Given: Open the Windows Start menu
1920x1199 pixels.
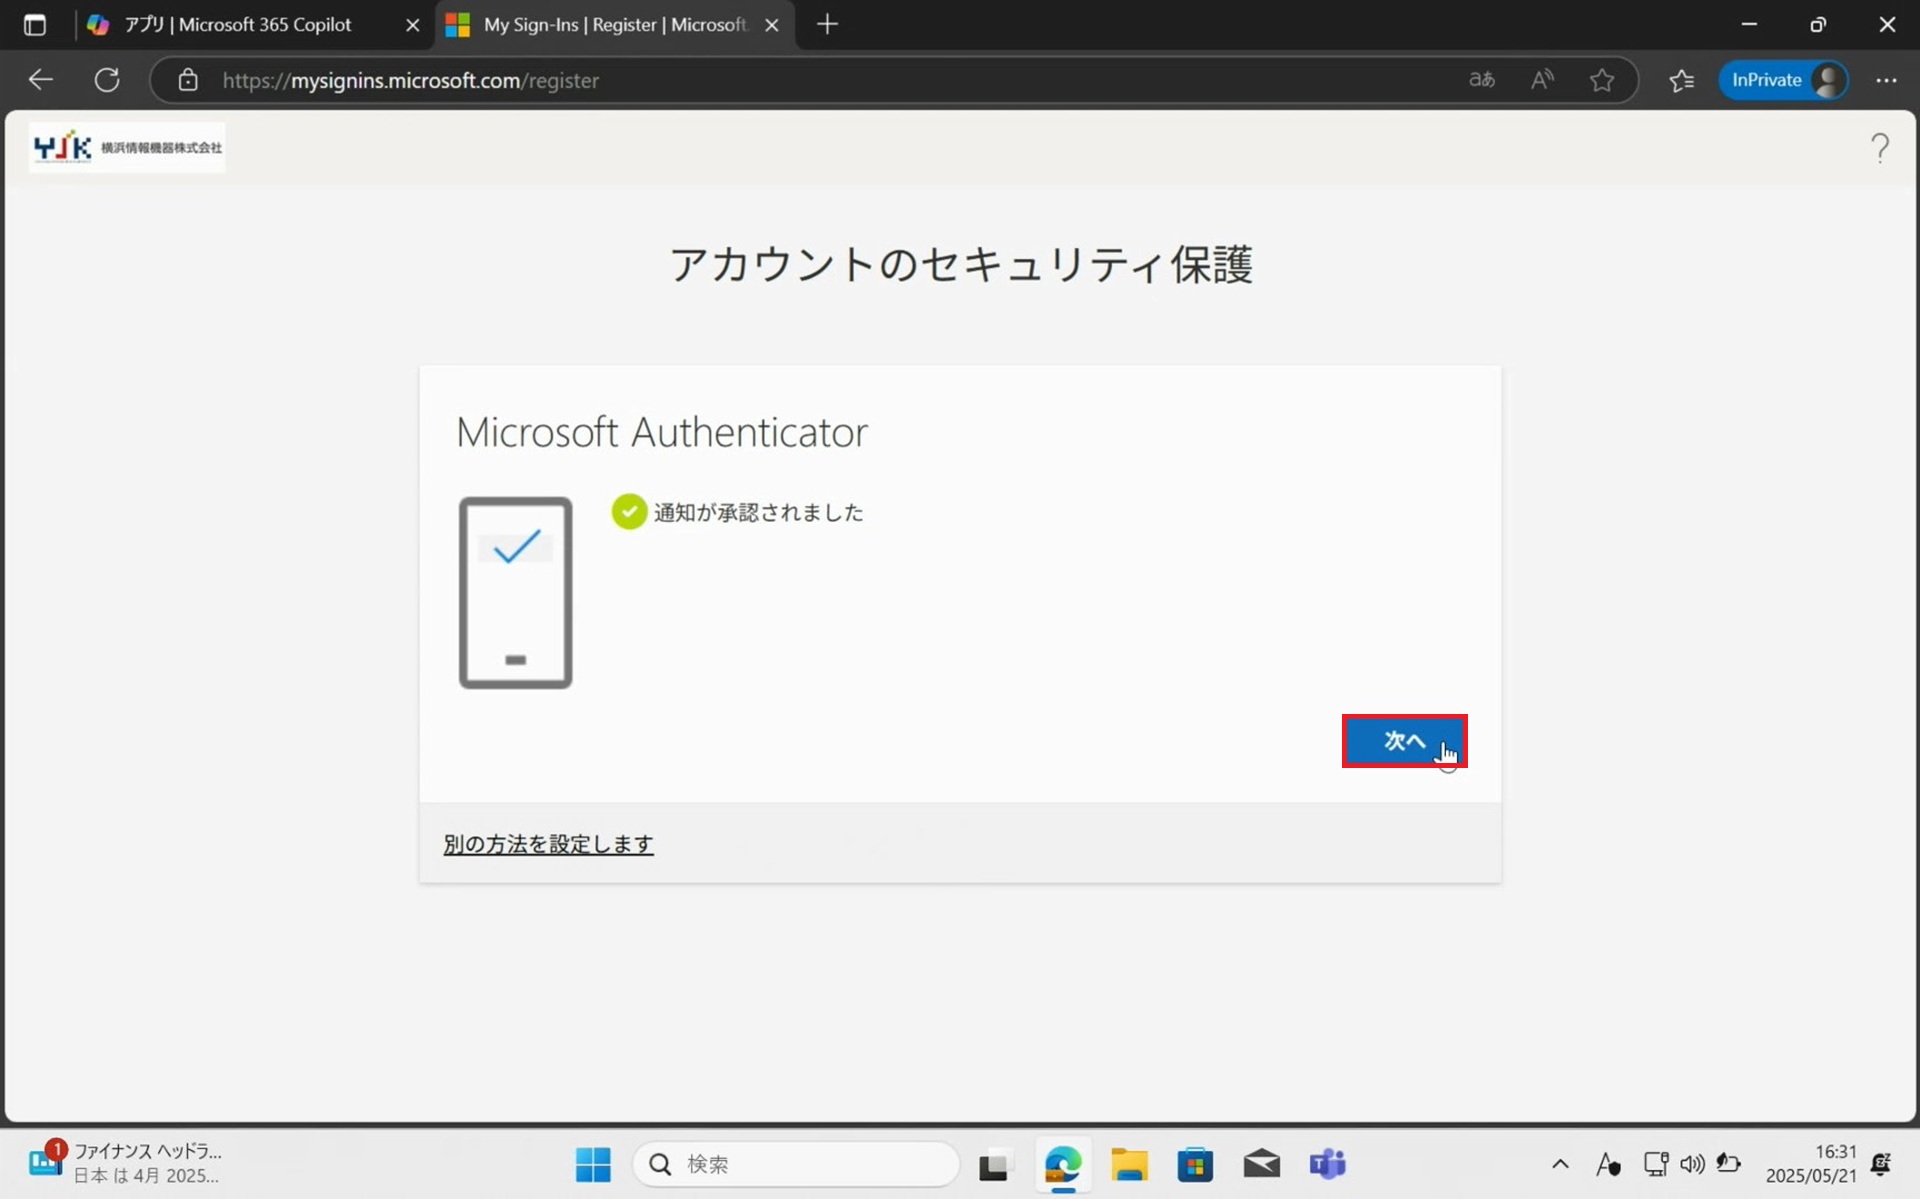Looking at the screenshot, I should coord(593,1164).
